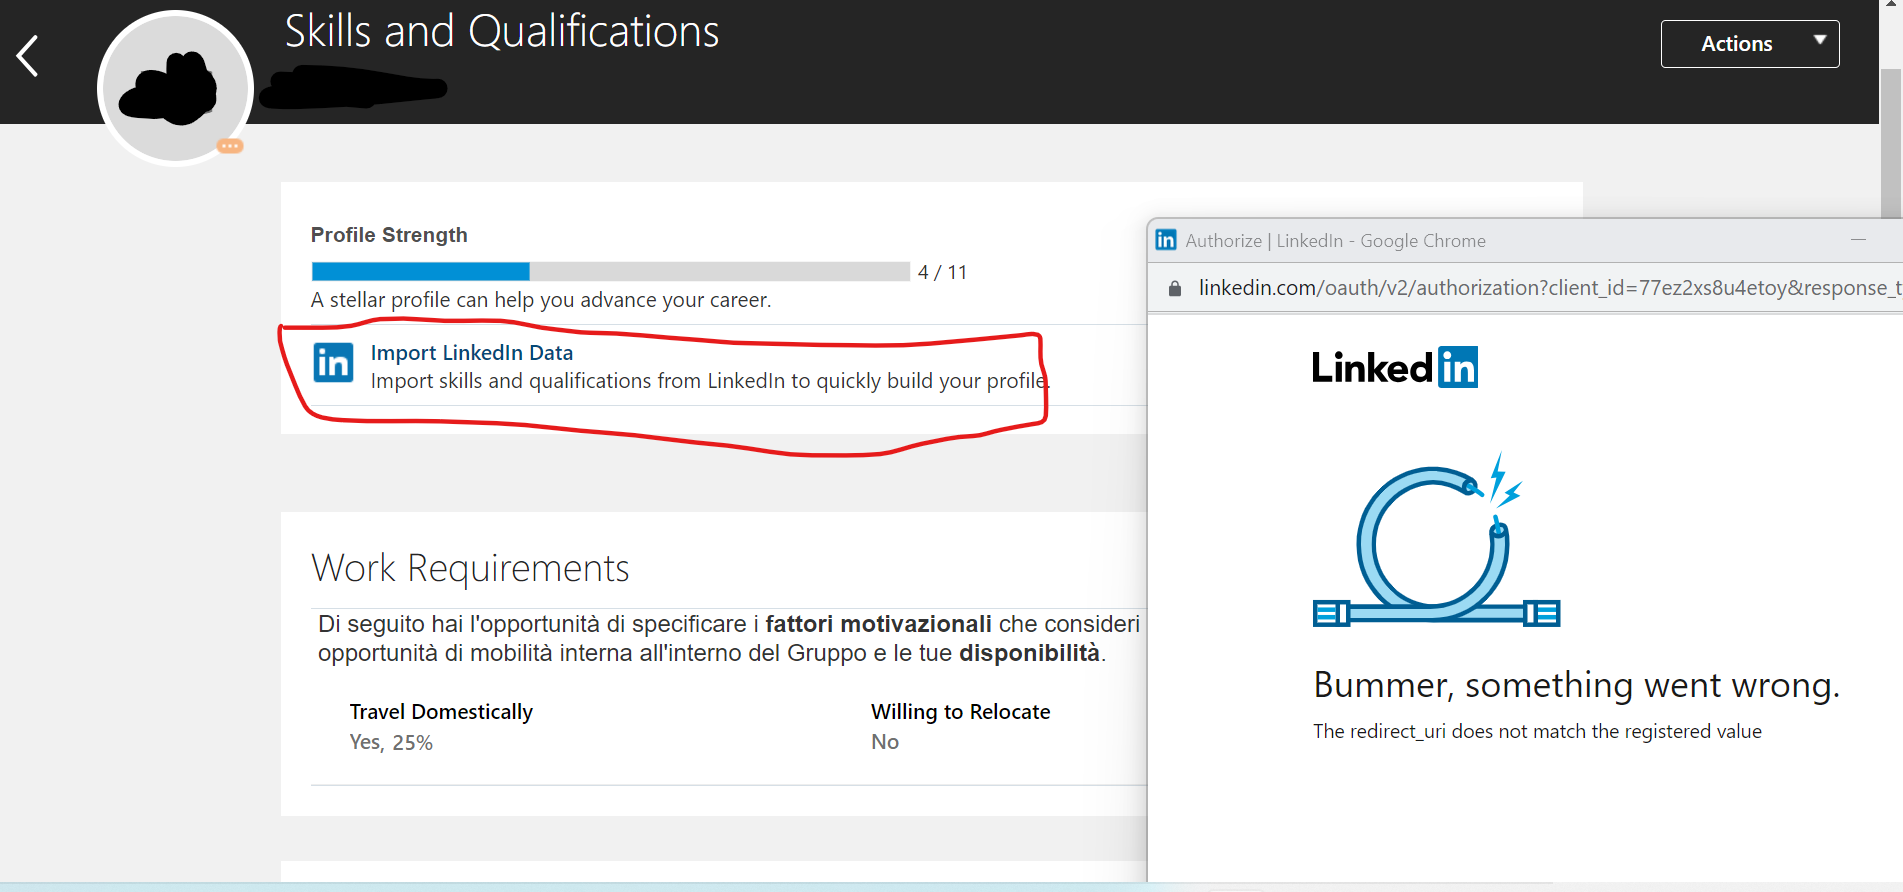The height and width of the screenshot is (892, 1903).
Task: Click the "4 / 11" strength count
Action: click(942, 272)
